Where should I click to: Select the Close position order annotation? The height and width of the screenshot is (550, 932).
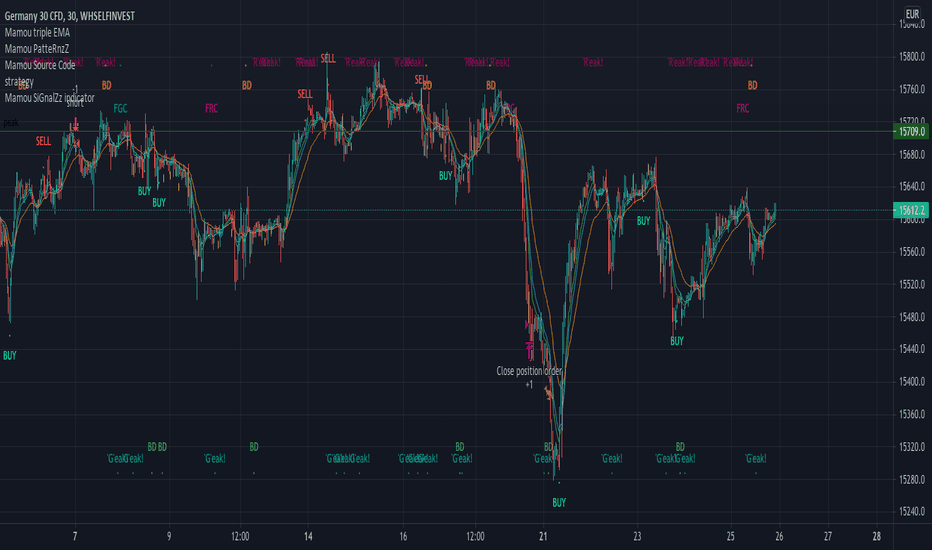pos(529,371)
